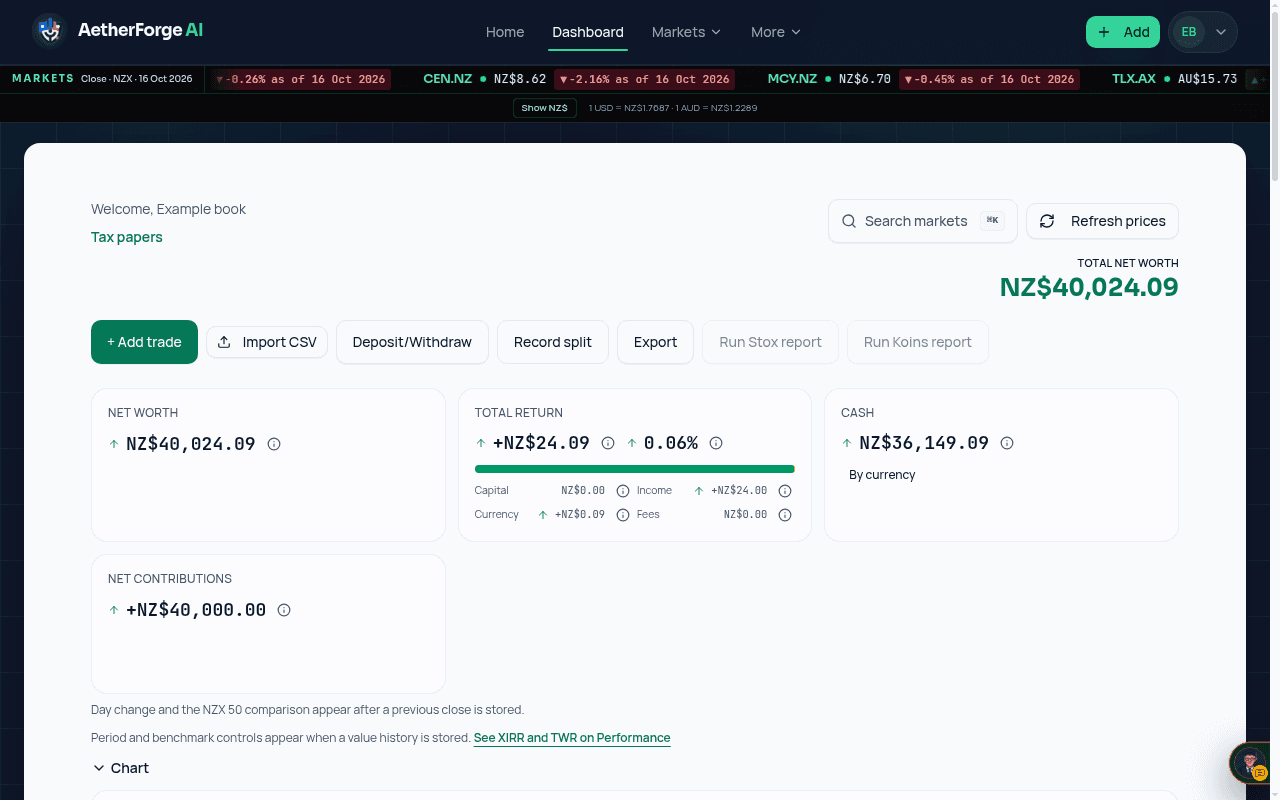Click the EB avatar icon
The width and height of the screenshot is (1280, 800).
tap(1189, 32)
